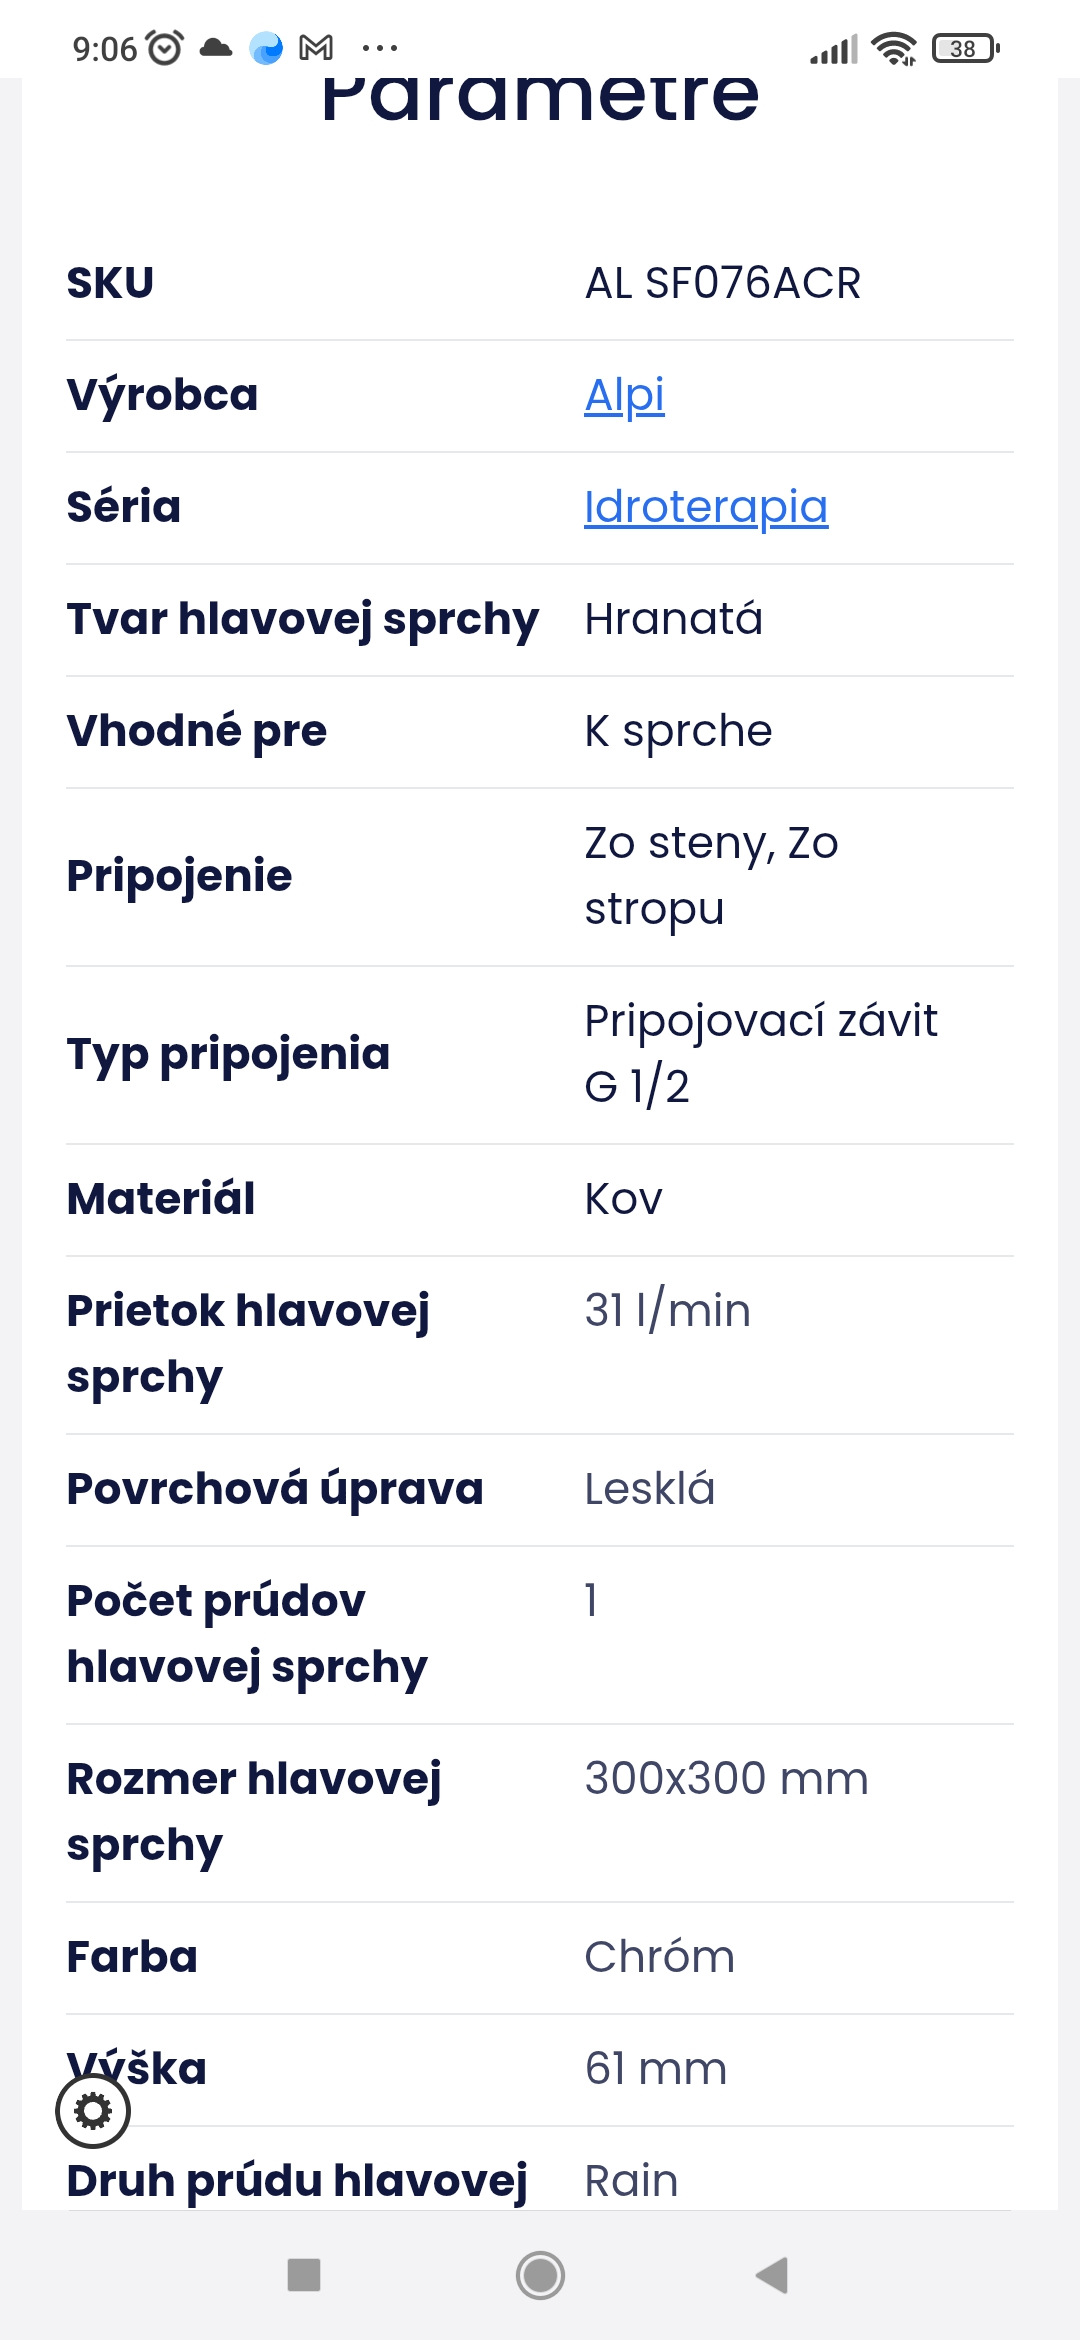Tap the recent apps square button

pyautogui.click(x=304, y=2275)
